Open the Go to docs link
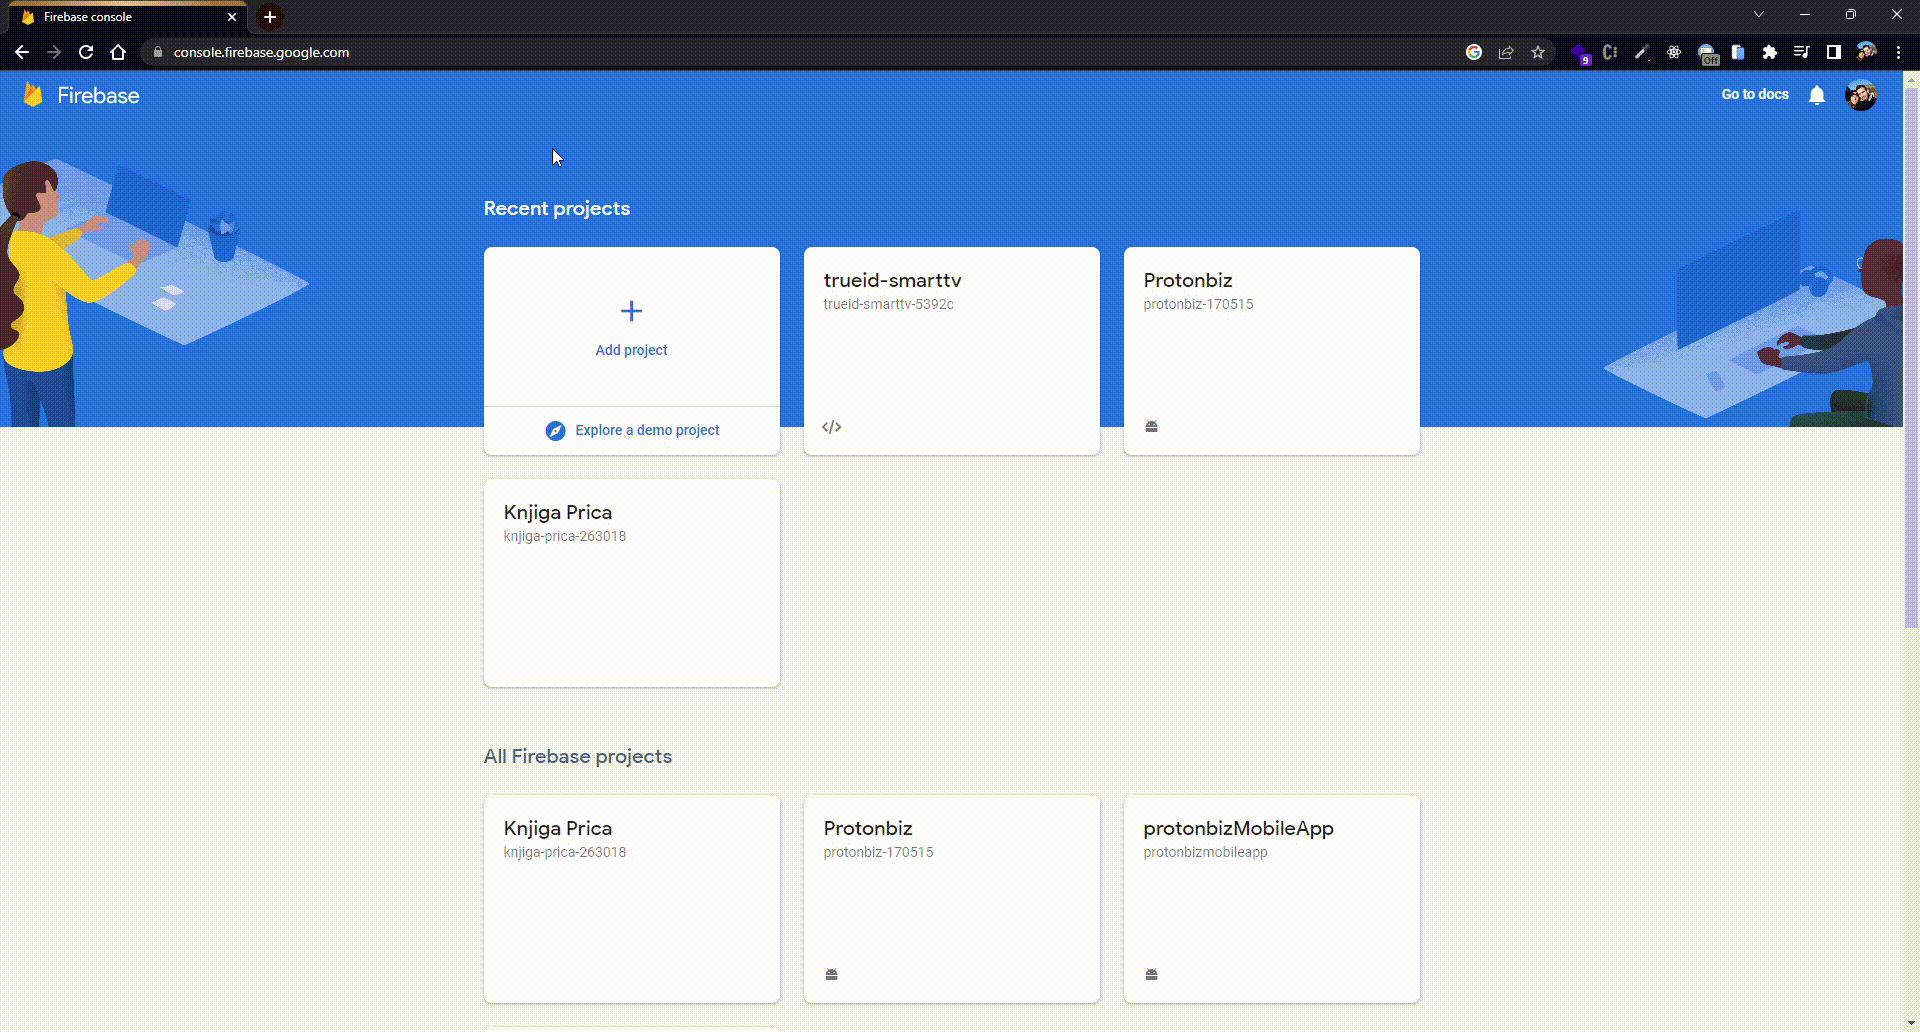Screen dimensions: 1920x1032 tap(1754, 94)
